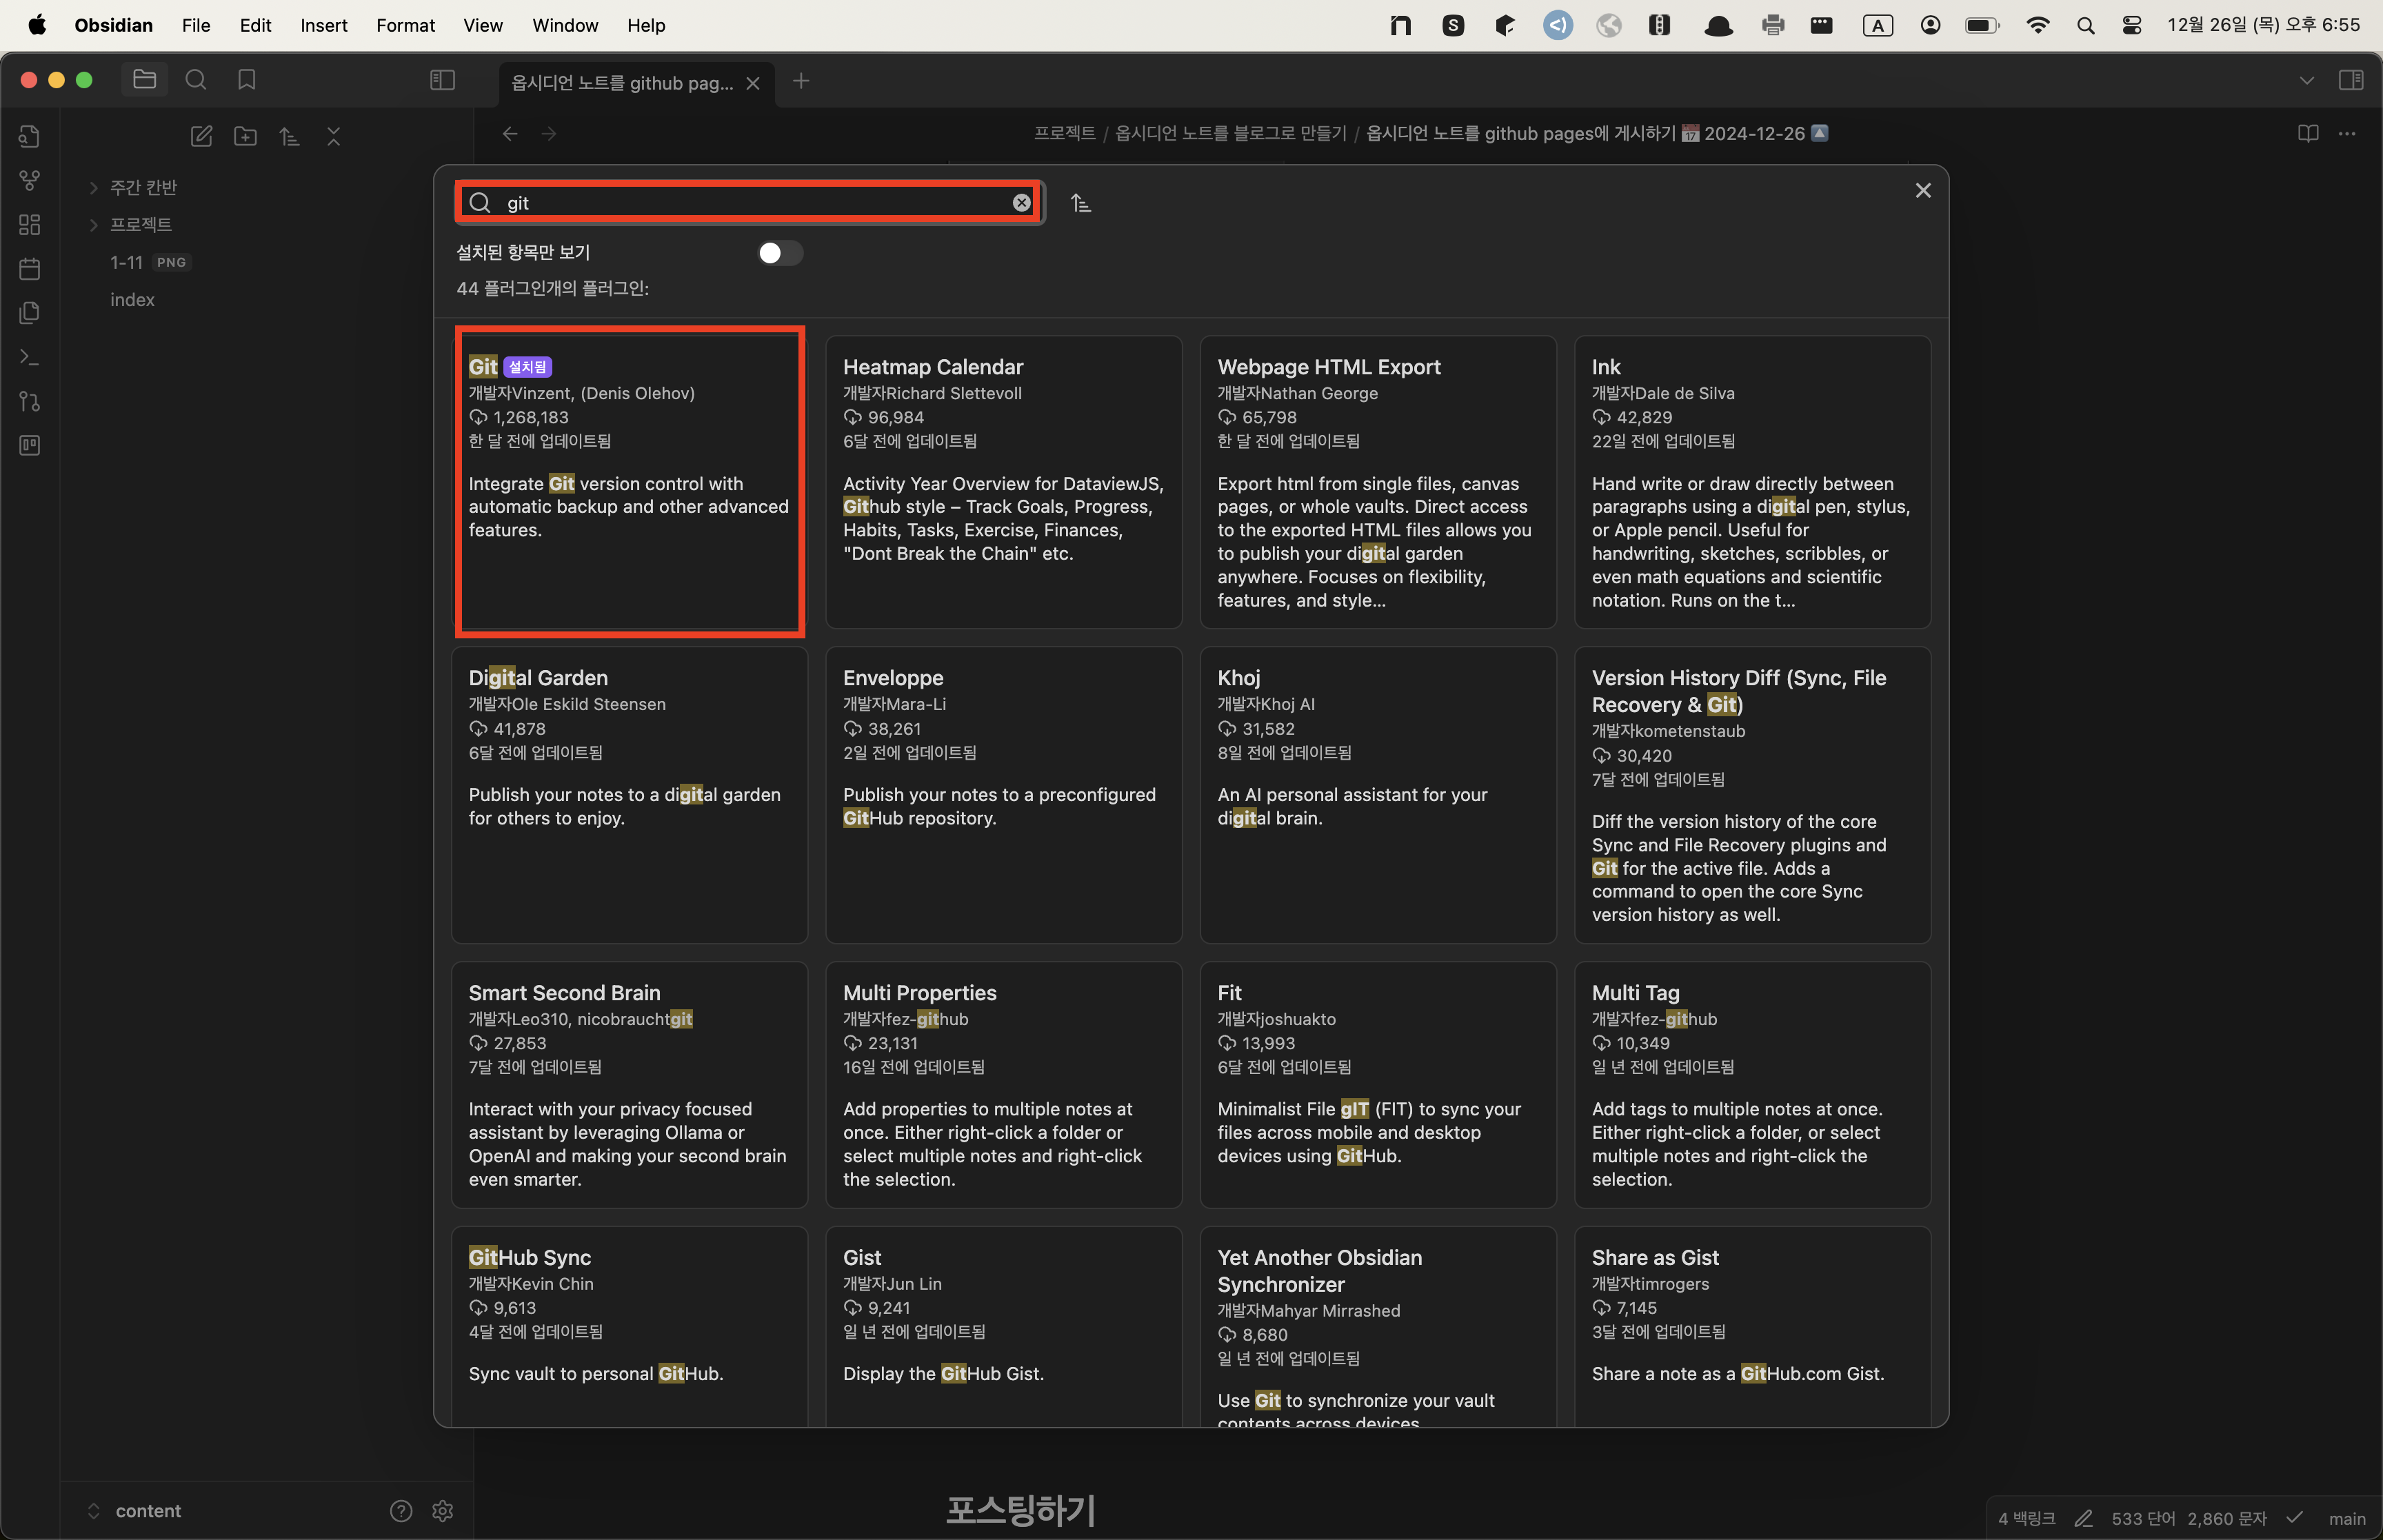Viewport: 2383px width, 1540px height.
Task: Click 프로젝트 breadcrumb in note path
Action: [x=1064, y=134]
